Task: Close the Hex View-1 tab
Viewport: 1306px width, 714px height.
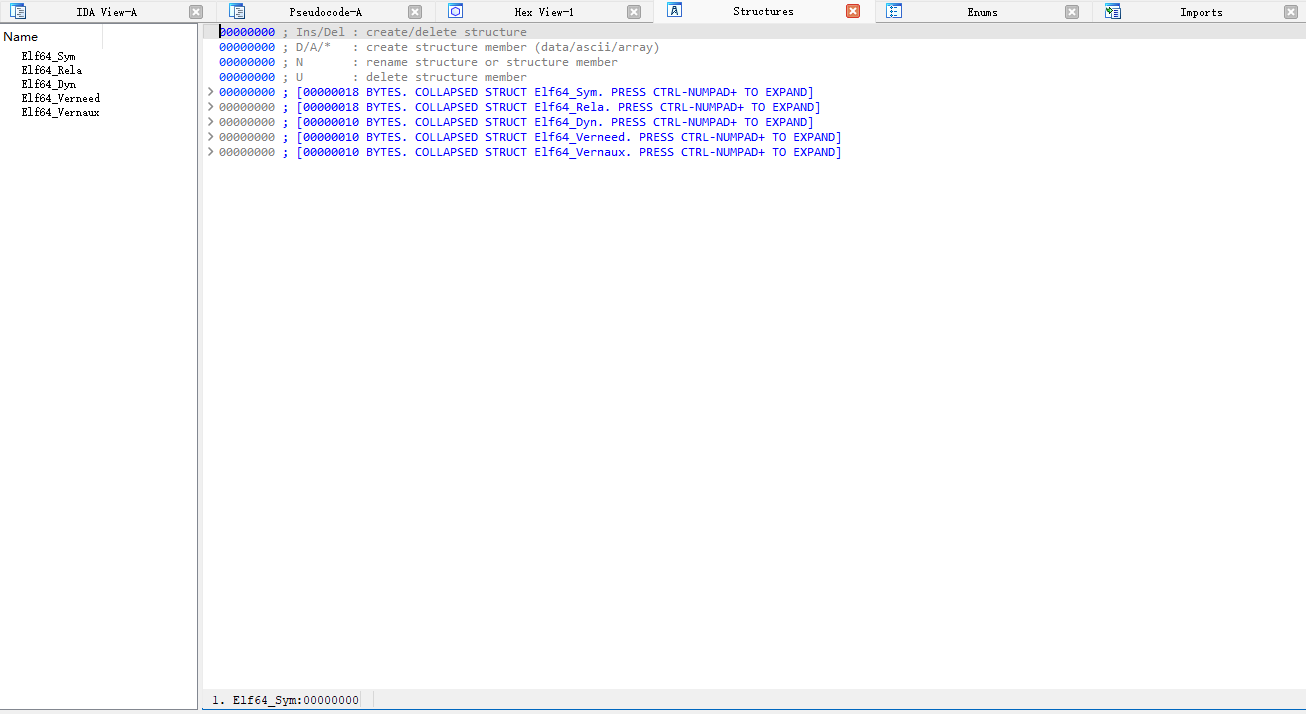Action: pyautogui.click(x=634, y=12)
